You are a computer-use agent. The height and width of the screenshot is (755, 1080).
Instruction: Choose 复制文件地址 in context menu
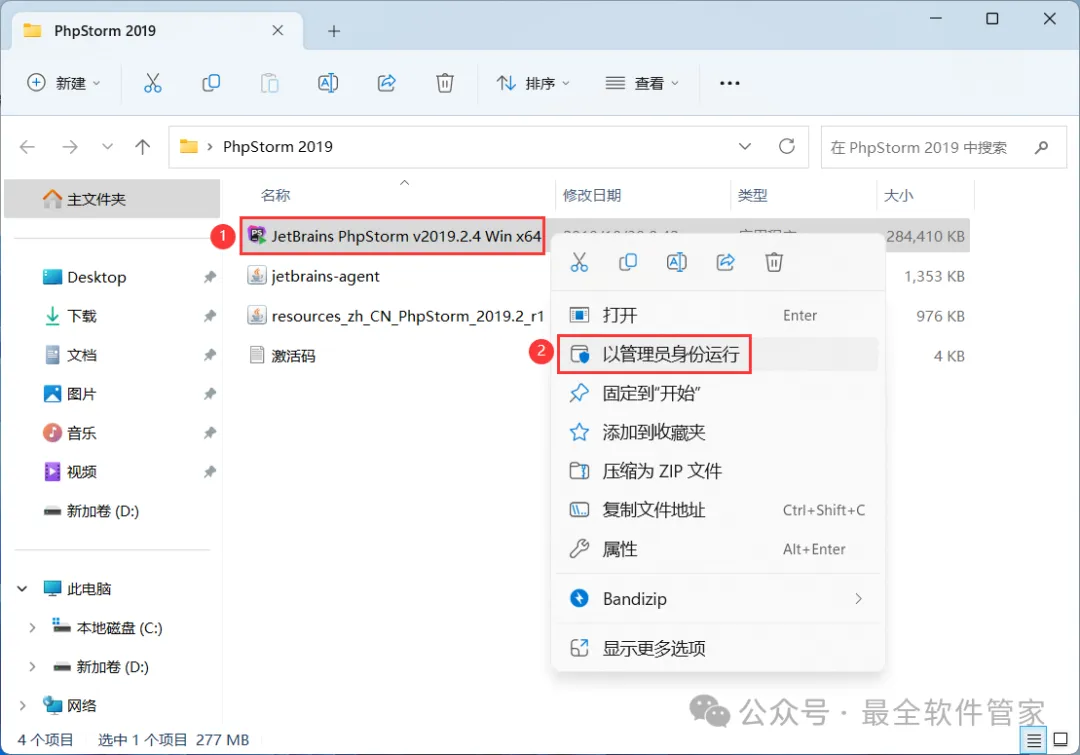(x=718, y=510)
